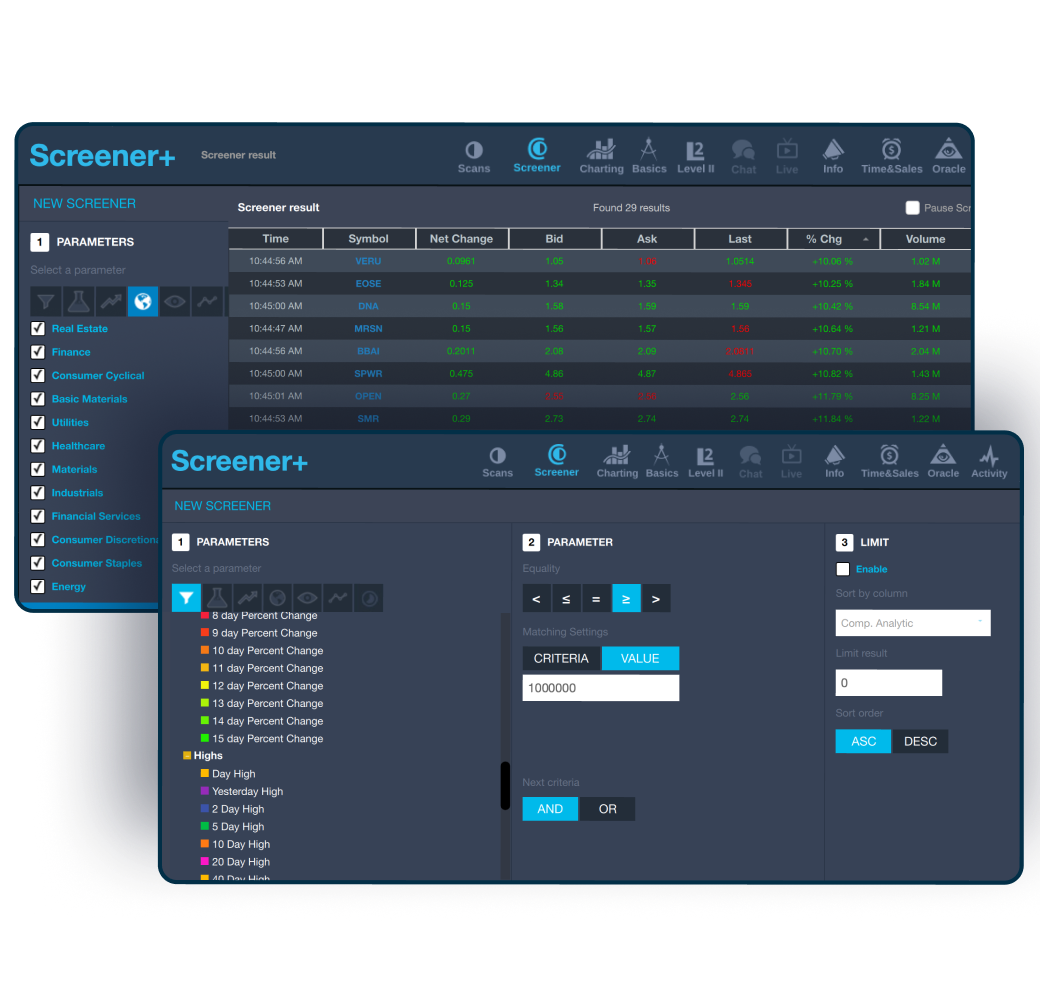Open Oracle eye icon in front toolbar

pos(943,460)
